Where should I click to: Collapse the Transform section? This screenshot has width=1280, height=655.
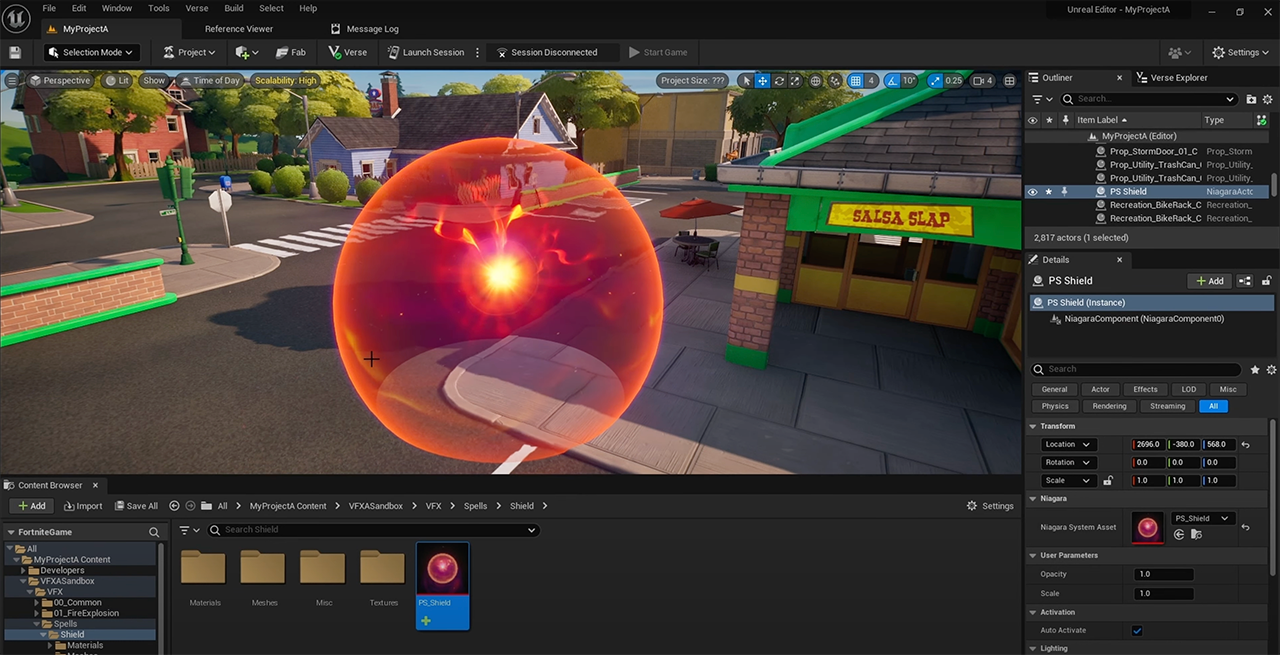[1033, 427]
